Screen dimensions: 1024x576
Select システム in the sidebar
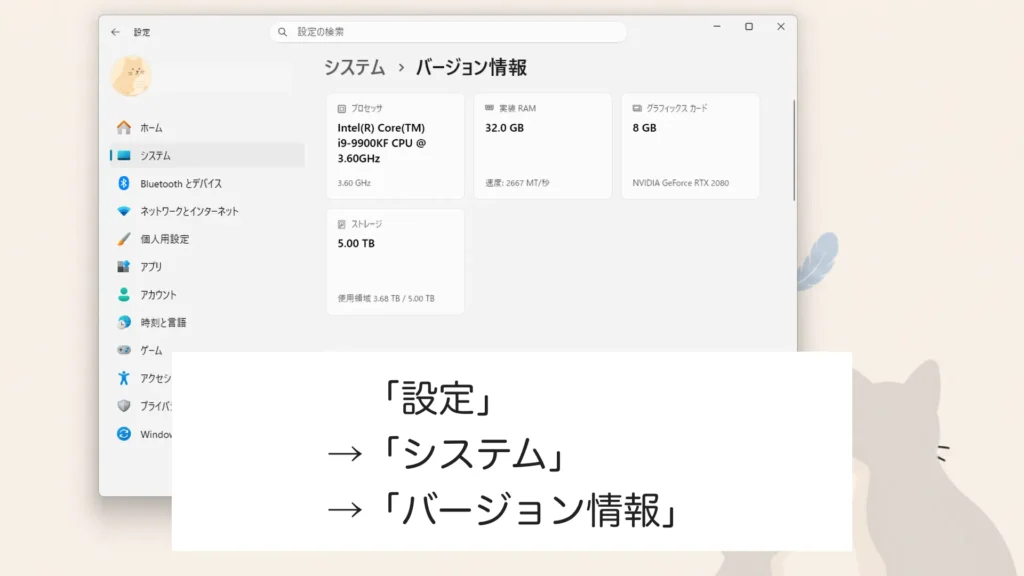pyautogui.click(x=207, y=155)
